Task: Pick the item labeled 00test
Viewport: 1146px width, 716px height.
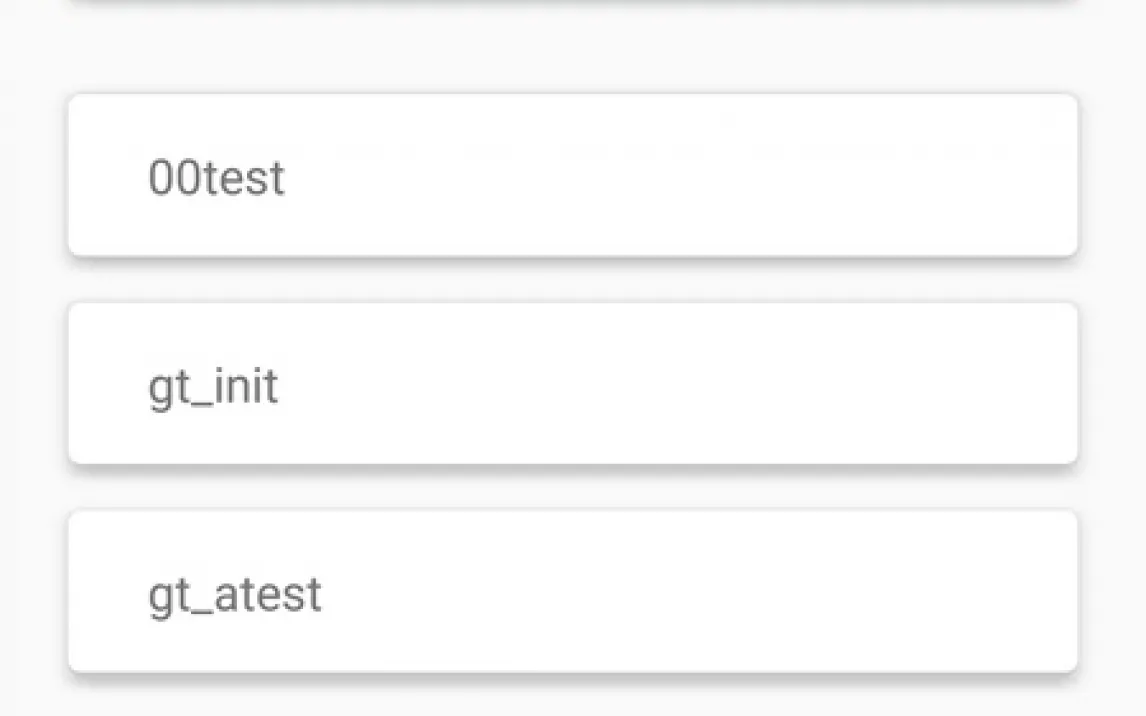Action: coord(572,176)
